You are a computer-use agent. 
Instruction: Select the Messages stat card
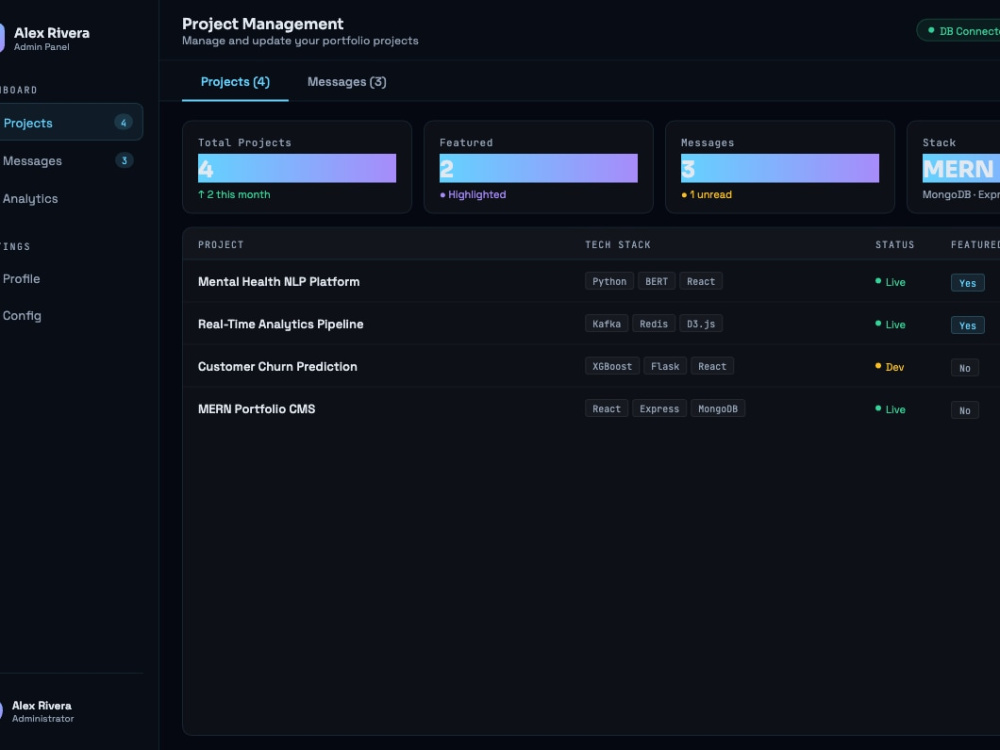(x=779, y=167)
